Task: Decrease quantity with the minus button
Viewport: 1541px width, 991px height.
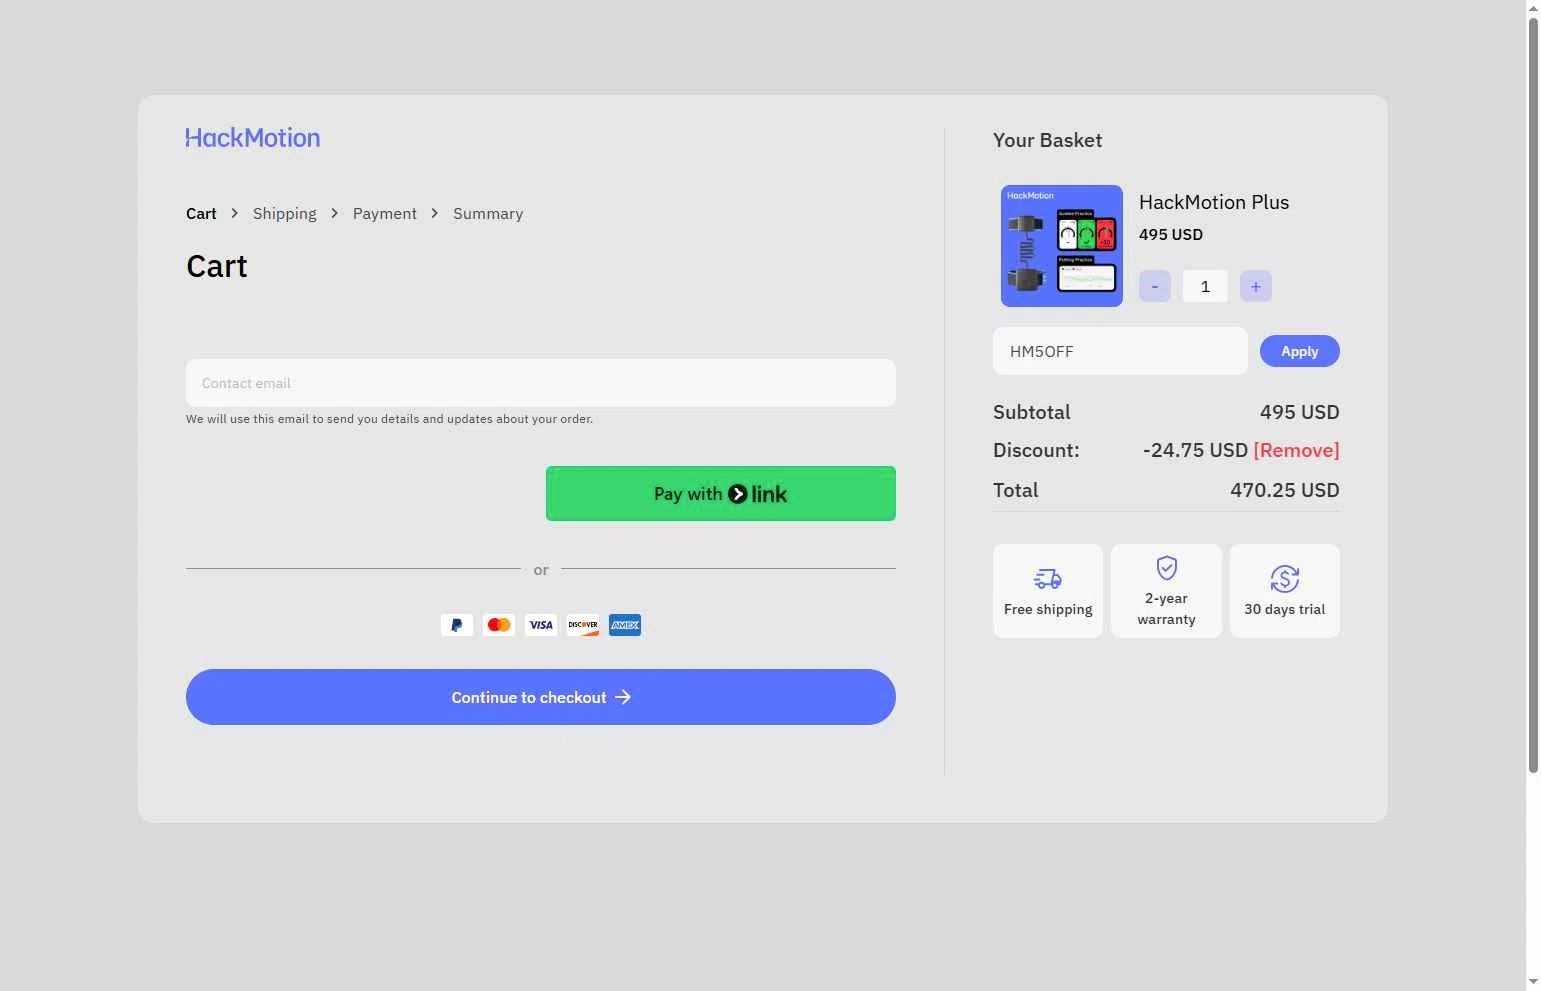Action: (x=1155, y=286)
